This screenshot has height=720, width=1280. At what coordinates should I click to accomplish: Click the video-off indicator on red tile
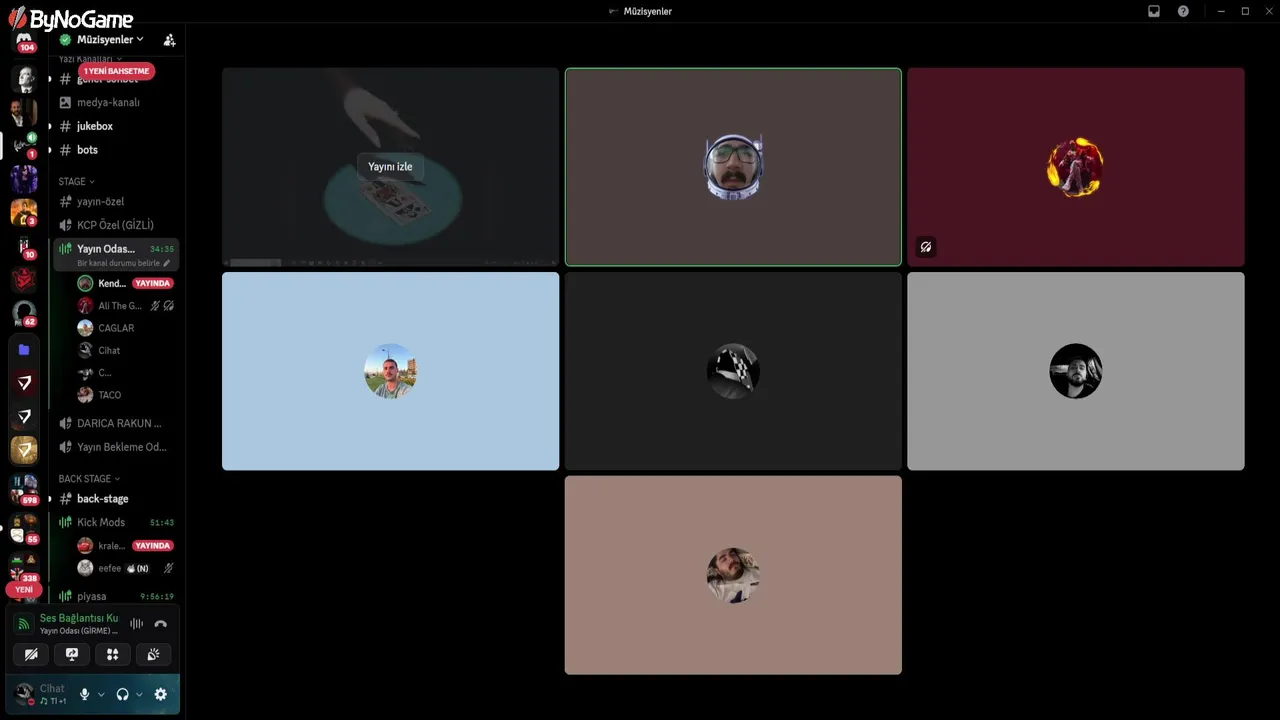coord(926,247)
